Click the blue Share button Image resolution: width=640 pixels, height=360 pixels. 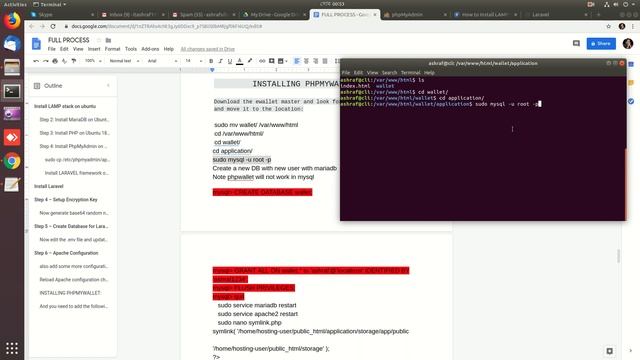[601, 44]
